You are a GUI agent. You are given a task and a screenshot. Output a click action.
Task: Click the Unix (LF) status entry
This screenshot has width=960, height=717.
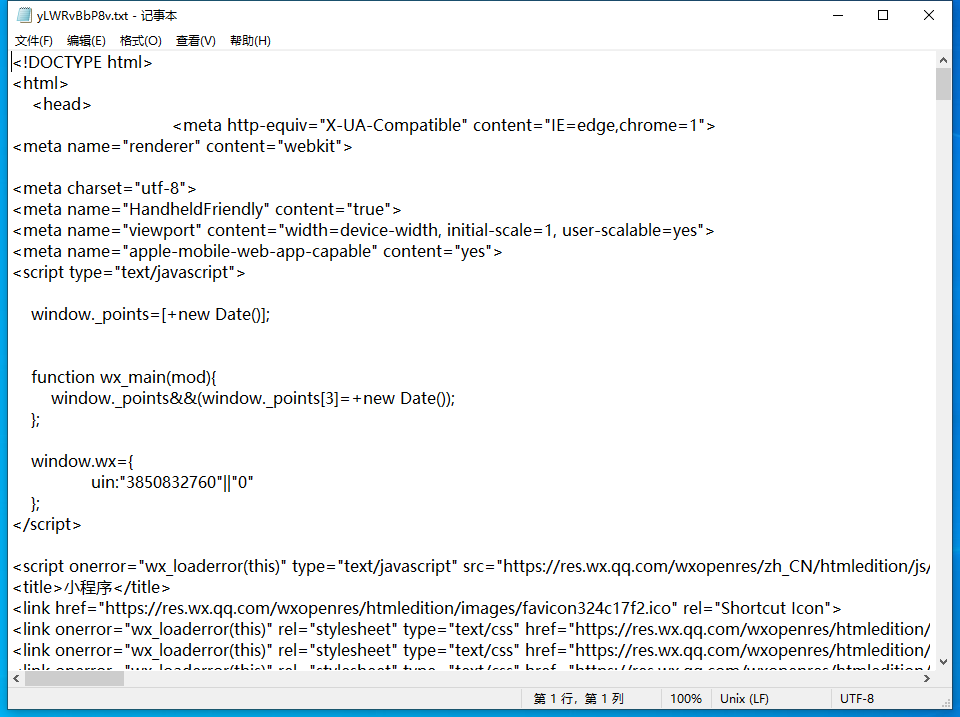(744, 699)
